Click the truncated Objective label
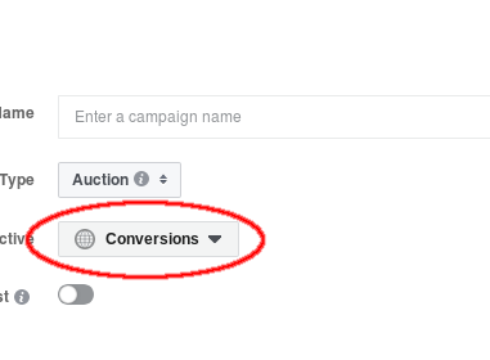Viewport: 490px width, 360px height. click(x=17, y=239)
